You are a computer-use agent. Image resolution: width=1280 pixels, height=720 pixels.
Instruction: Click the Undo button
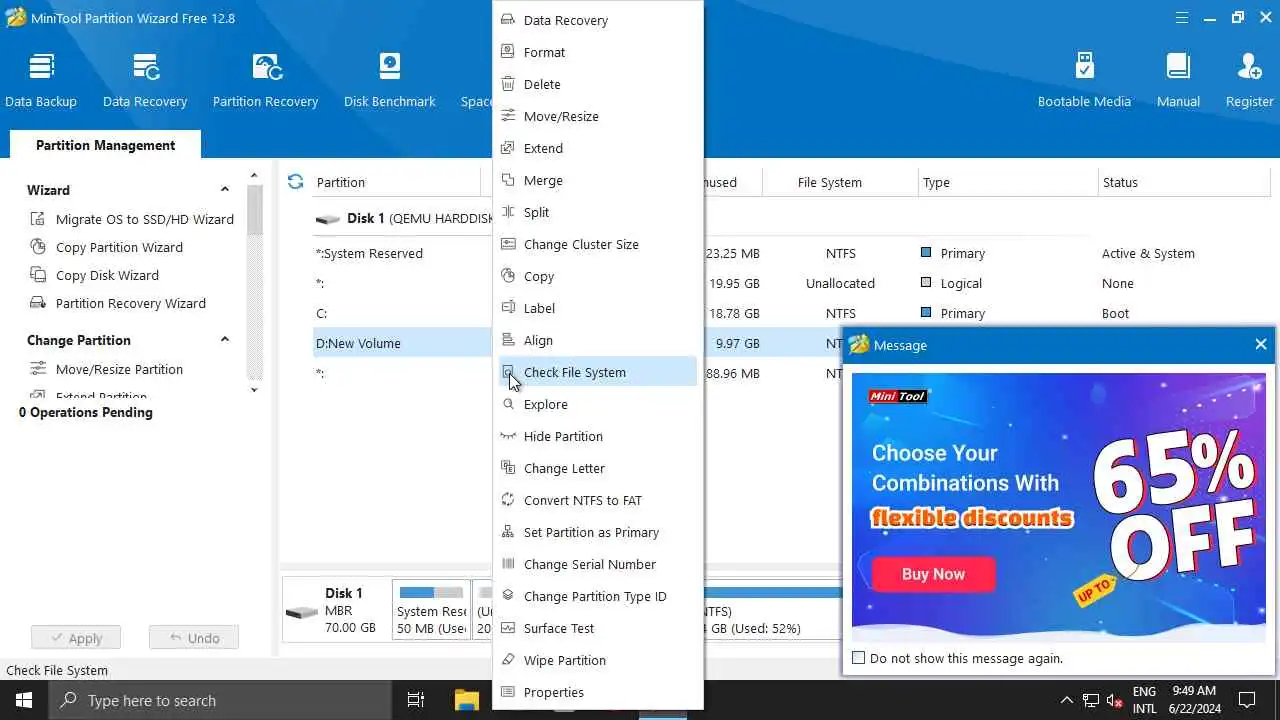194,638
